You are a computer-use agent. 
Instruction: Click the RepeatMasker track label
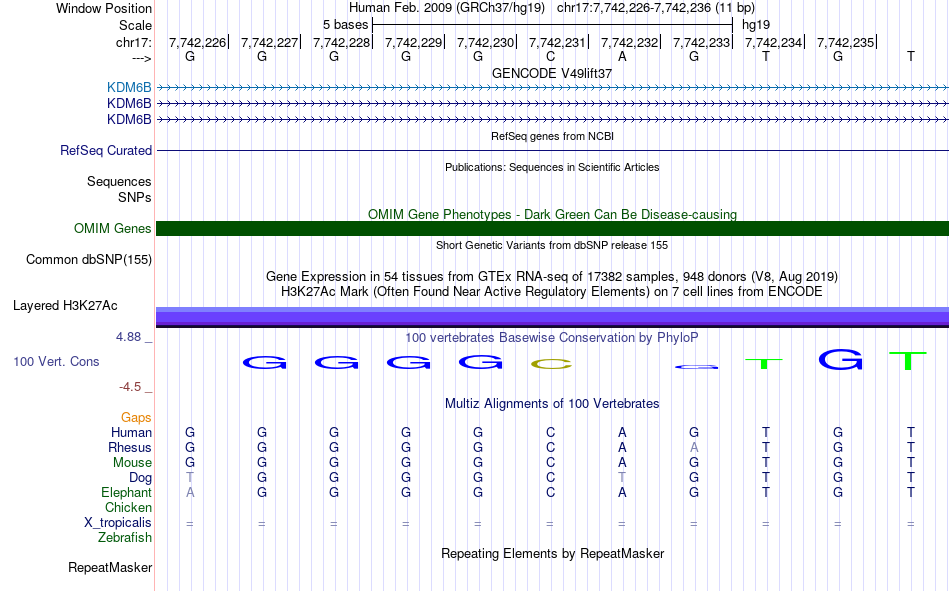[110, 567]
